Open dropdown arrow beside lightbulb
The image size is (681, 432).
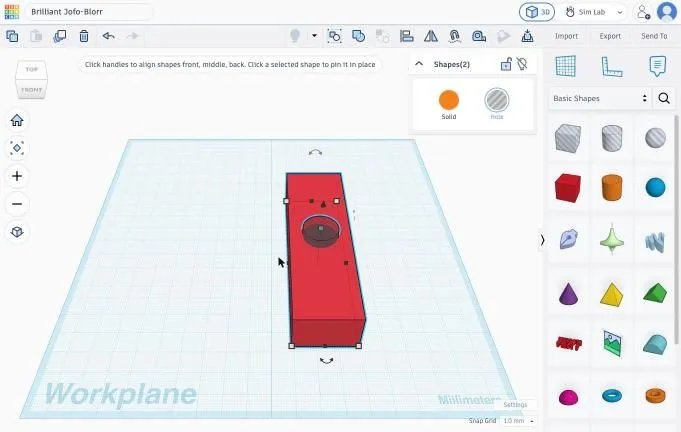pos(314,36)
